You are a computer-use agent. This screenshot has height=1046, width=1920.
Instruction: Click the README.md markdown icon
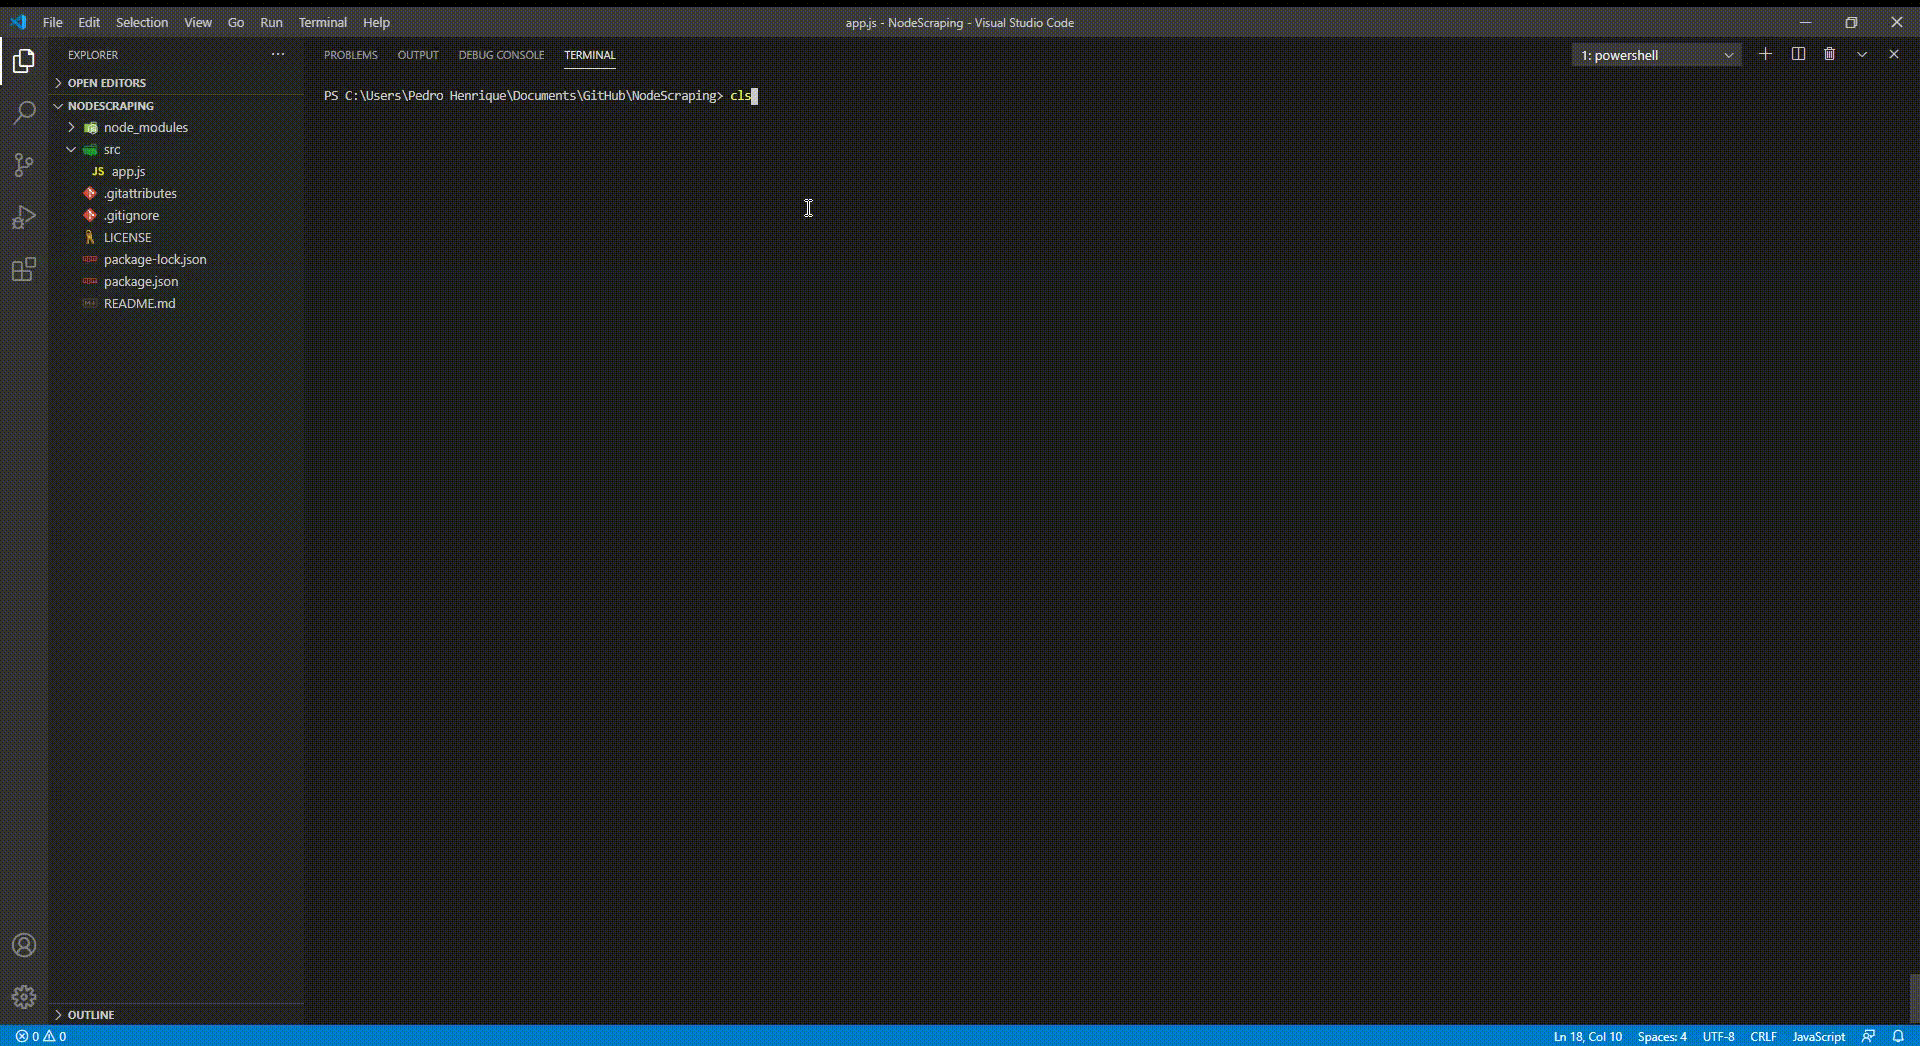click(90, 303)
